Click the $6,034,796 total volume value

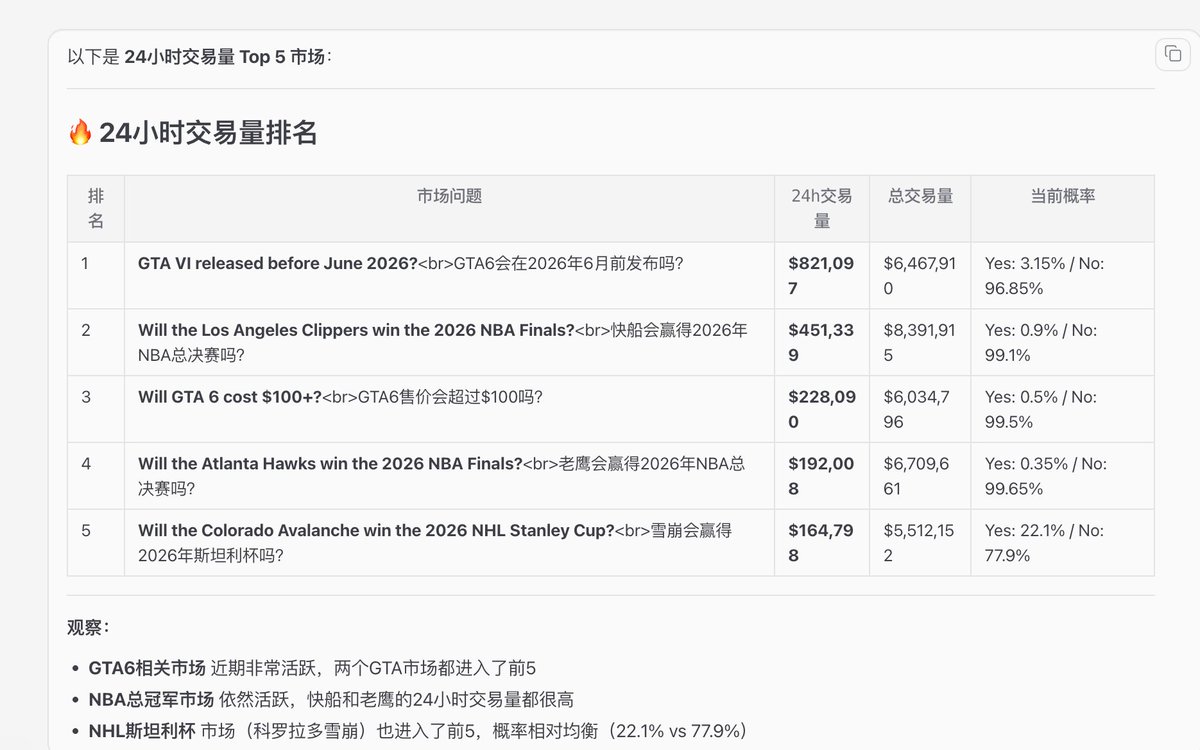coord(917,409)
